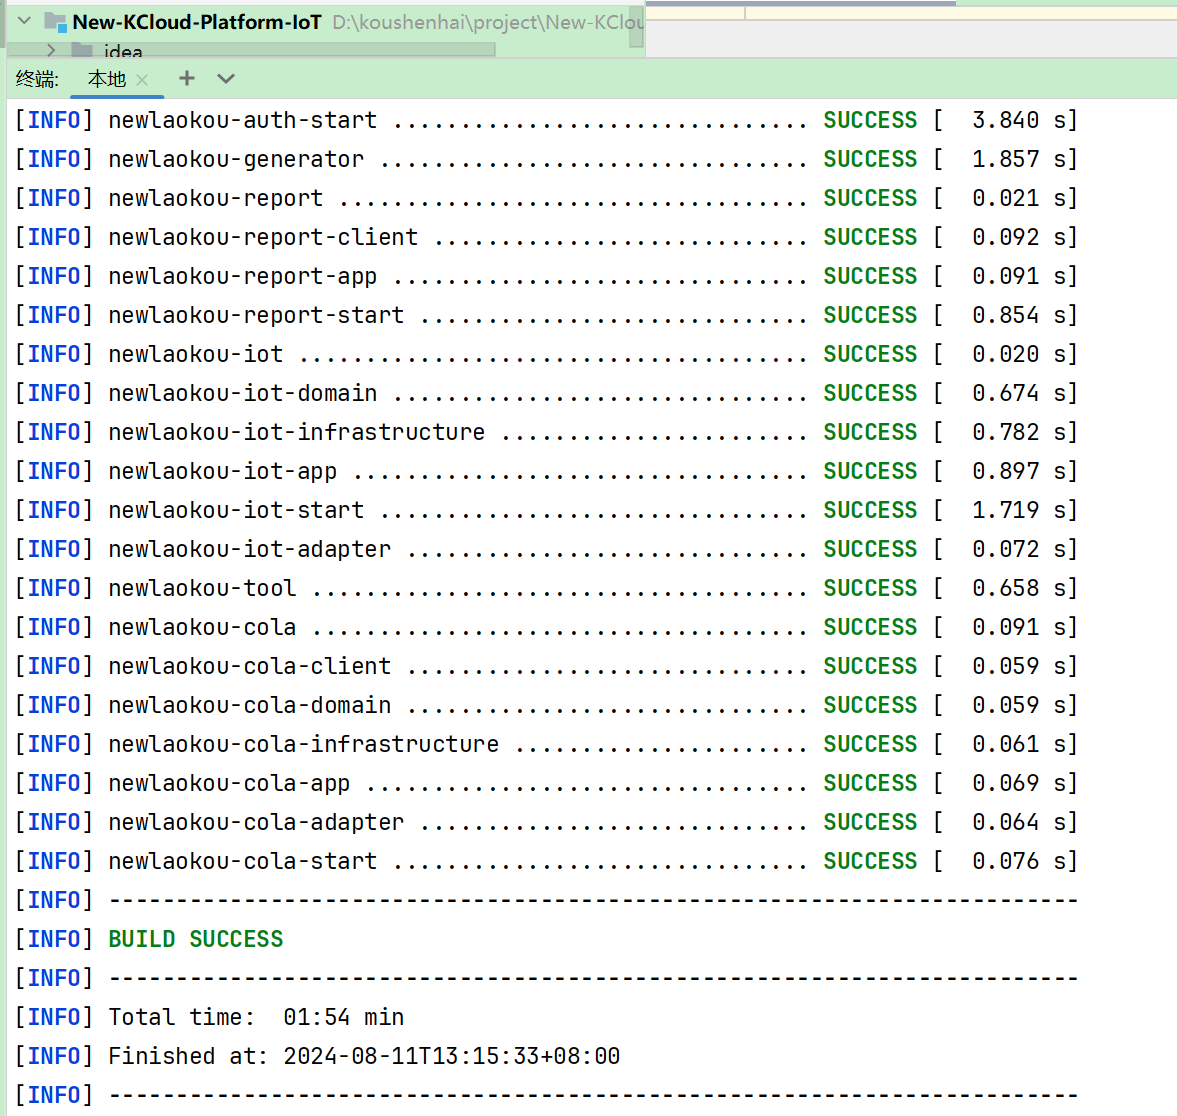The height and width of the screenshot is (1116, 1177).
Task: Click the .idea folder icon
Action: coord(82,51)
